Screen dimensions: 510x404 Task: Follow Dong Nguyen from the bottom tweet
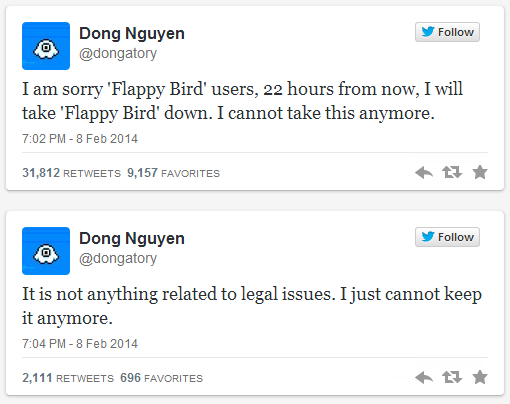447,237
